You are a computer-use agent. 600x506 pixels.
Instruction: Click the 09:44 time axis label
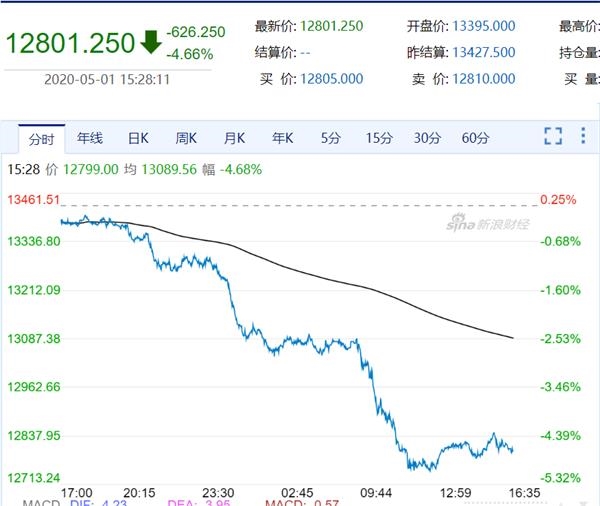point(376,493)
